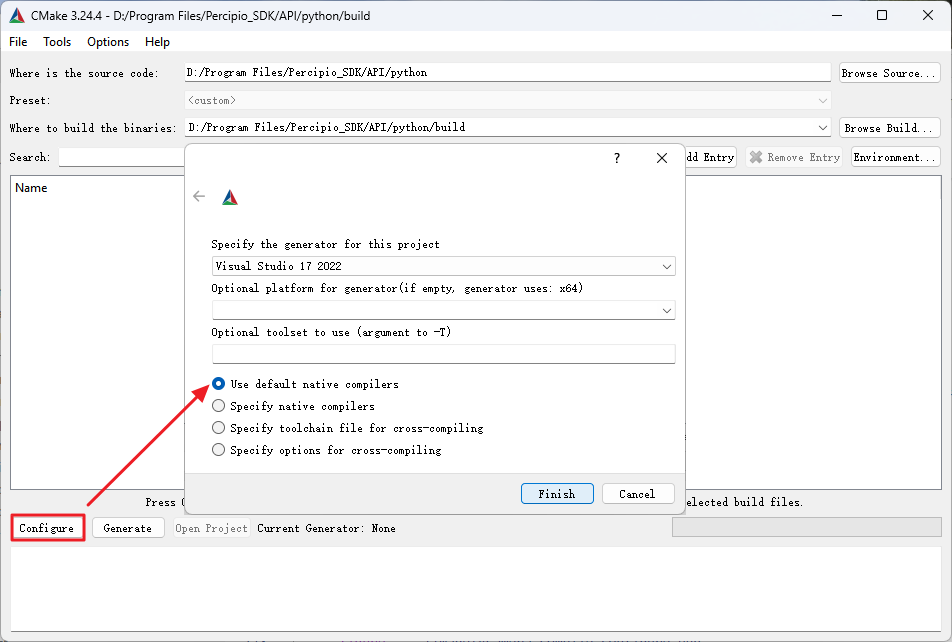Click Browse Source button
The width and height of the screenshot is (952, 642).
click(x=889, y=73)
